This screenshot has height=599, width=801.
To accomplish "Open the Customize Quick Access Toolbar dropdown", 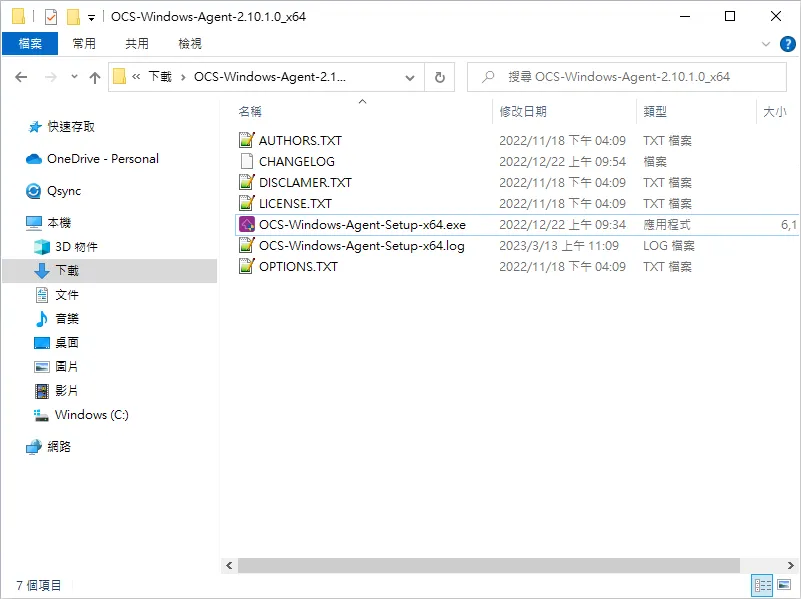I will click(x=91, y=18).
